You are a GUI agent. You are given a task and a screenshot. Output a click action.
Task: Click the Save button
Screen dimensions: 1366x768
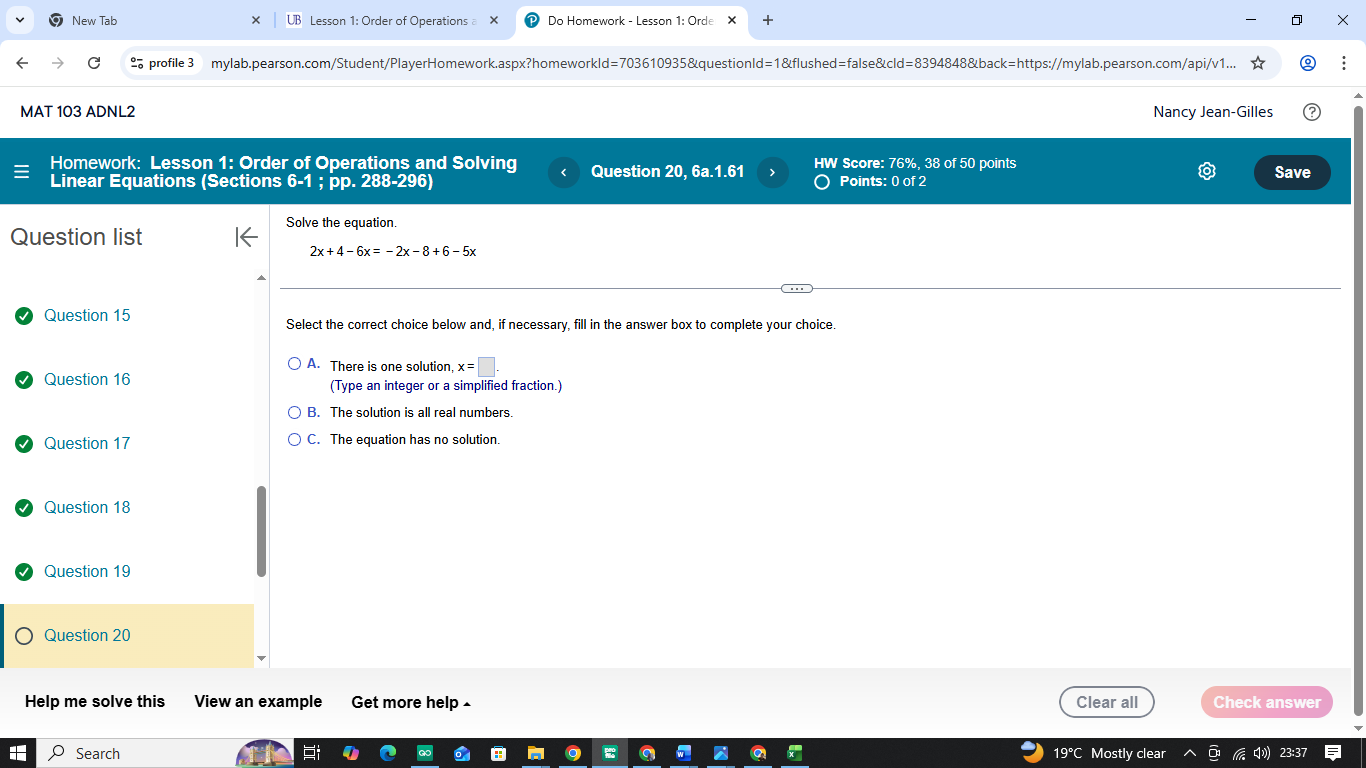click(x=1291, y=172)
